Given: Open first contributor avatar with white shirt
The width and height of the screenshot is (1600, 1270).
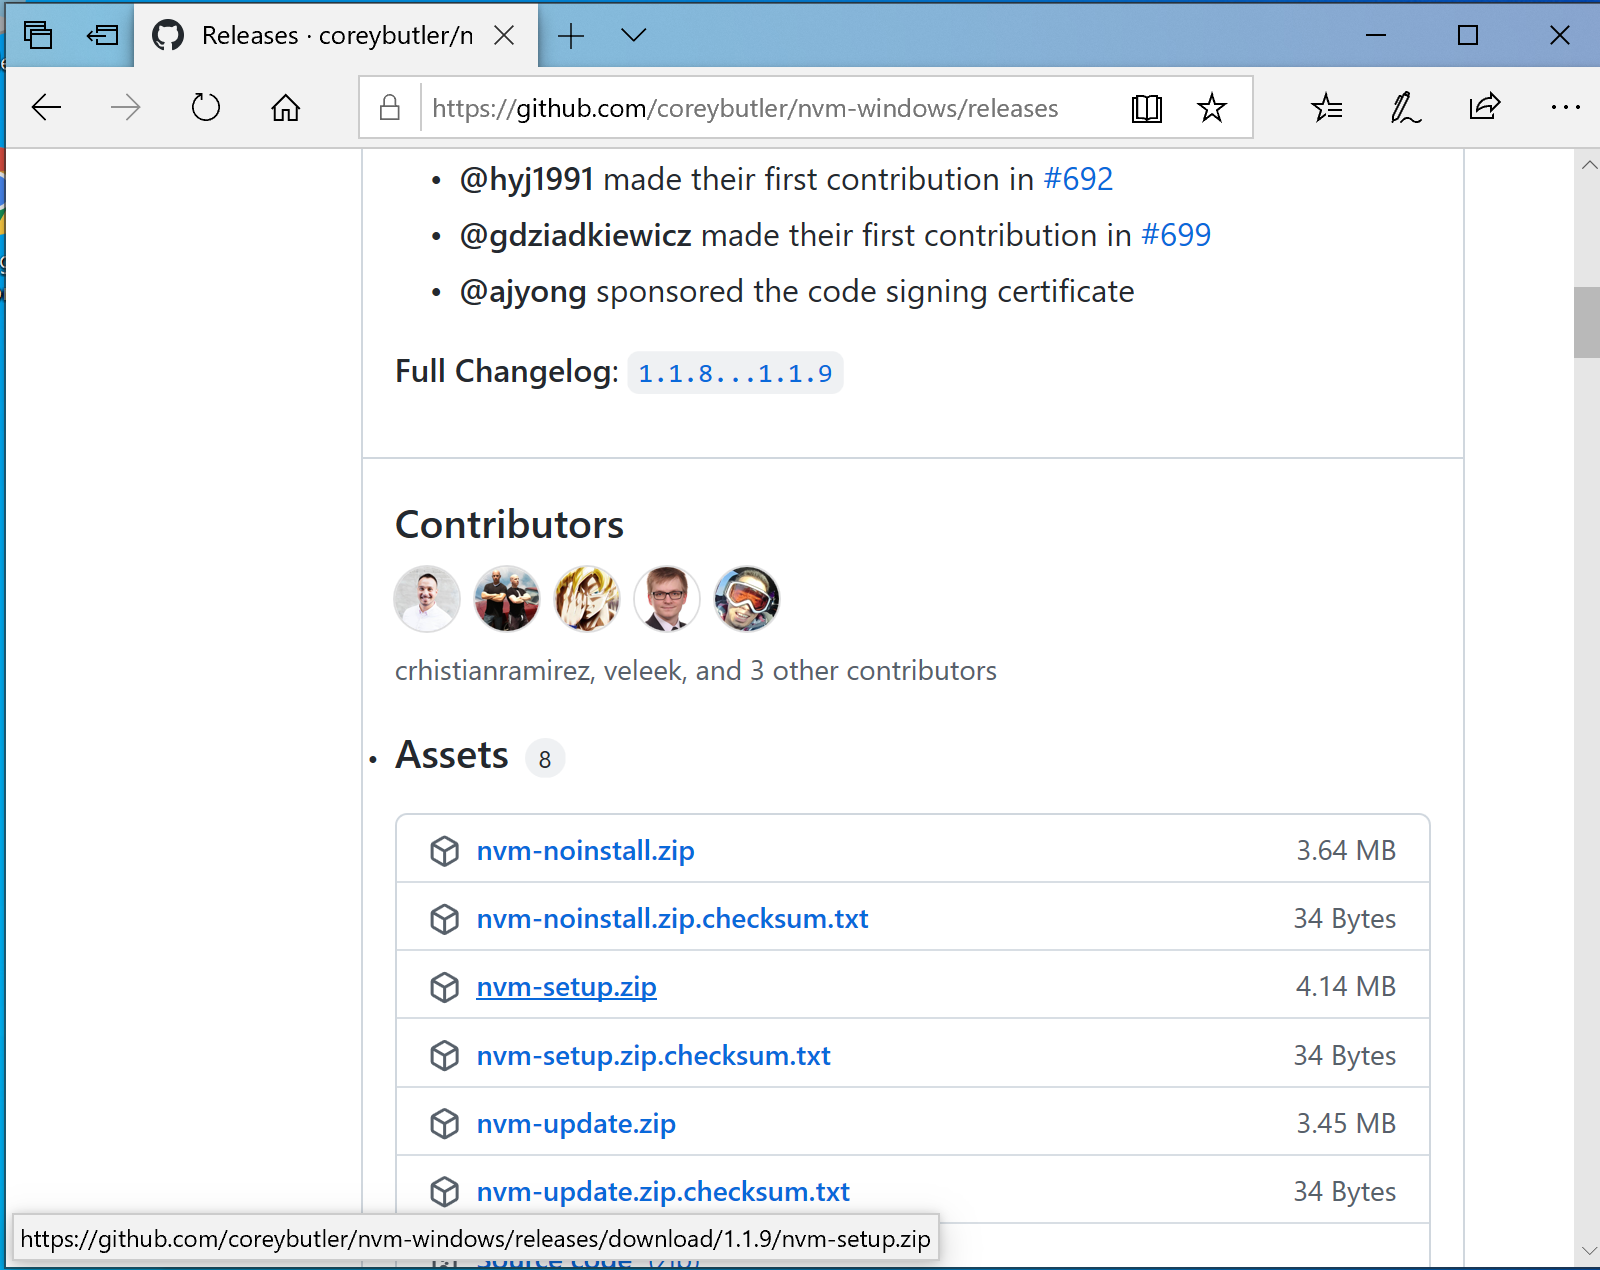Looking at the screenshot, I should [x=427, y=599].
